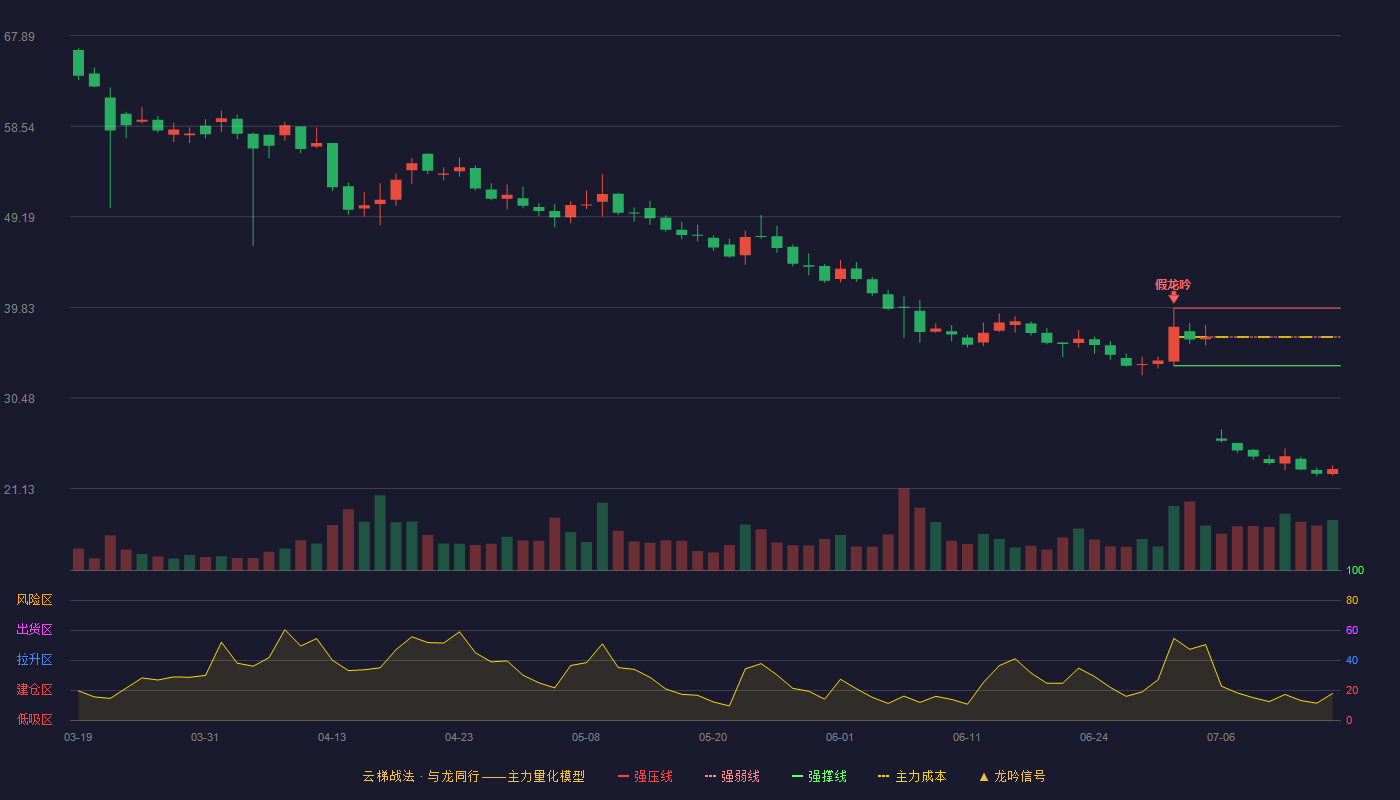Click the 67.89 price axis label
The image size is (1400, 800).
(x=19, y=37)
